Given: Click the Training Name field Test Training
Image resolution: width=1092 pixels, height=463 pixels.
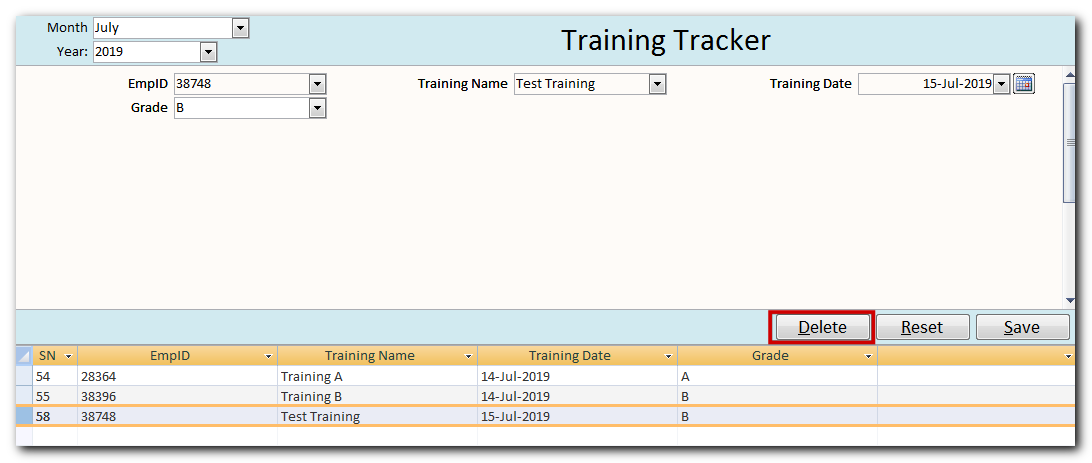Looking at the screenshot, I should 582,84.
